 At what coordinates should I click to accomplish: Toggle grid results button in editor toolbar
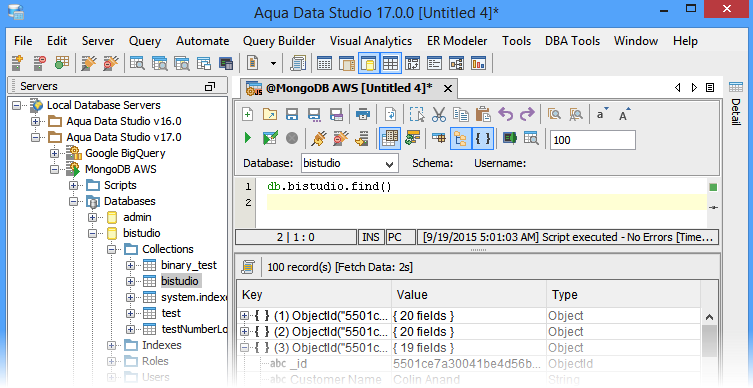(x=389, y=139)
